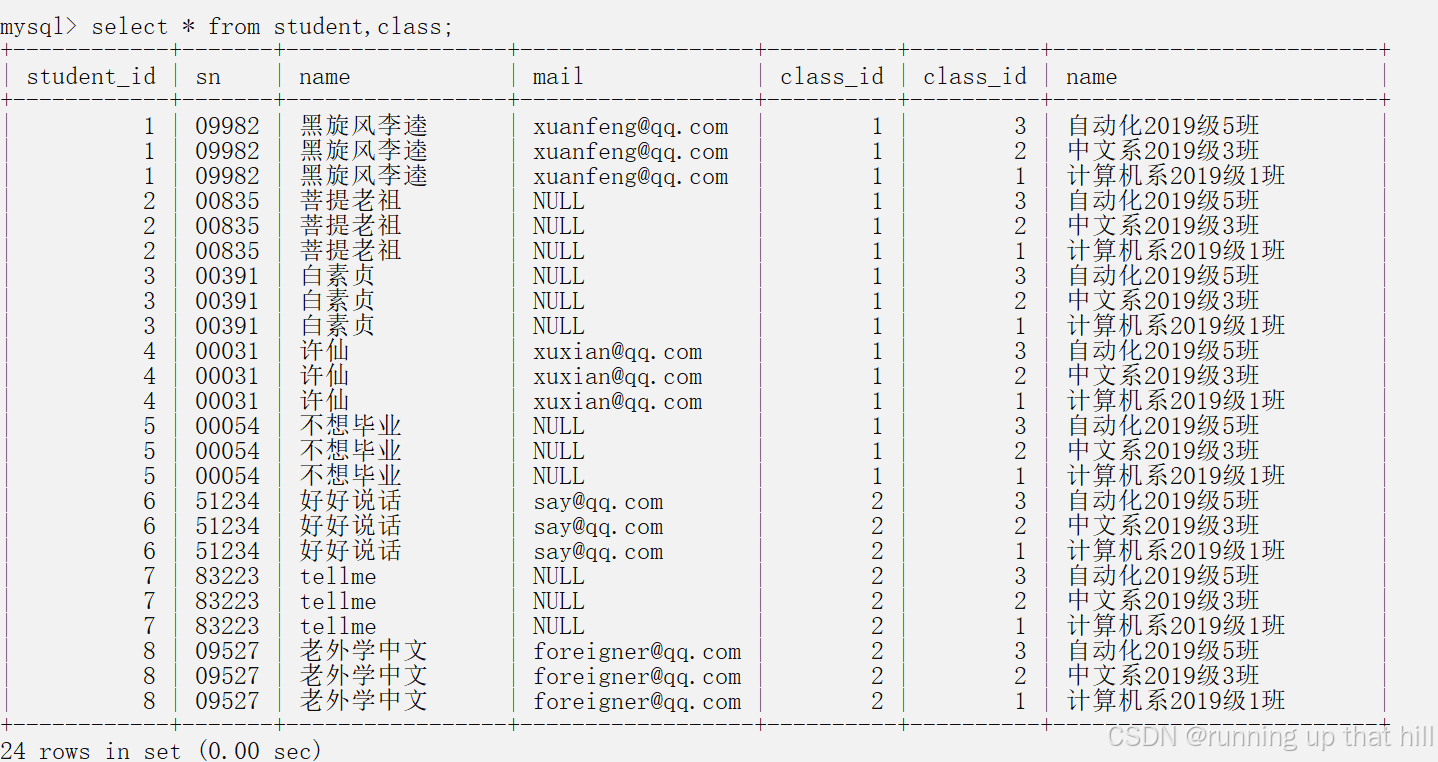The image size is (1438, 762).
Task: Click 中文系2019级3班 in 不想毕业's row
Action: (1163, 451)
